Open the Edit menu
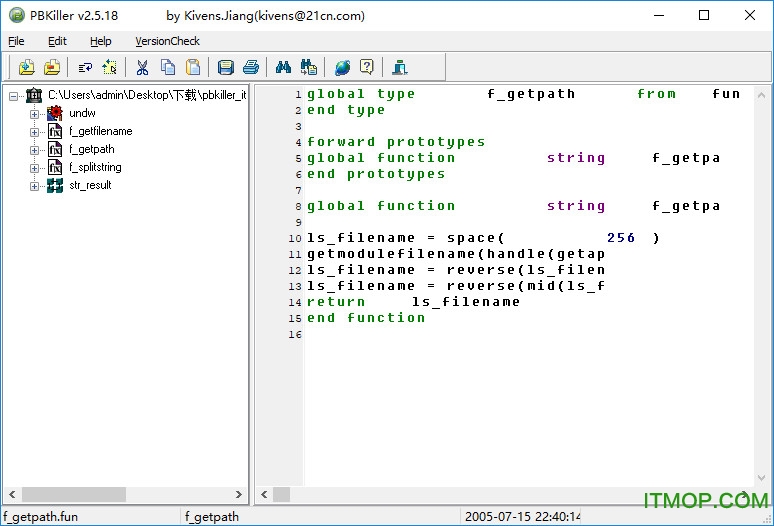The height and width of the screenshot is (526, 774). [x=57, y=41]
